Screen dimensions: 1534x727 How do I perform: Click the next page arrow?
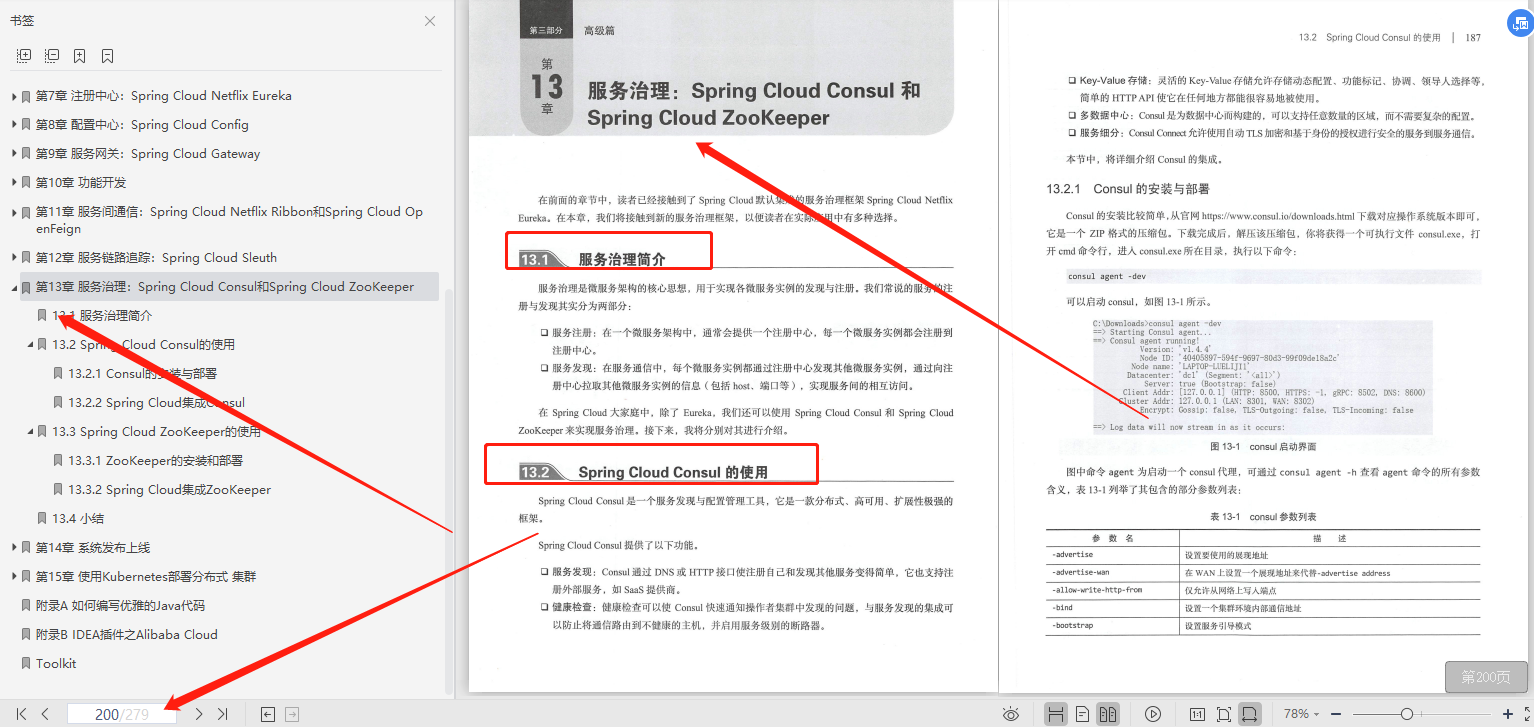click(199, 713)
